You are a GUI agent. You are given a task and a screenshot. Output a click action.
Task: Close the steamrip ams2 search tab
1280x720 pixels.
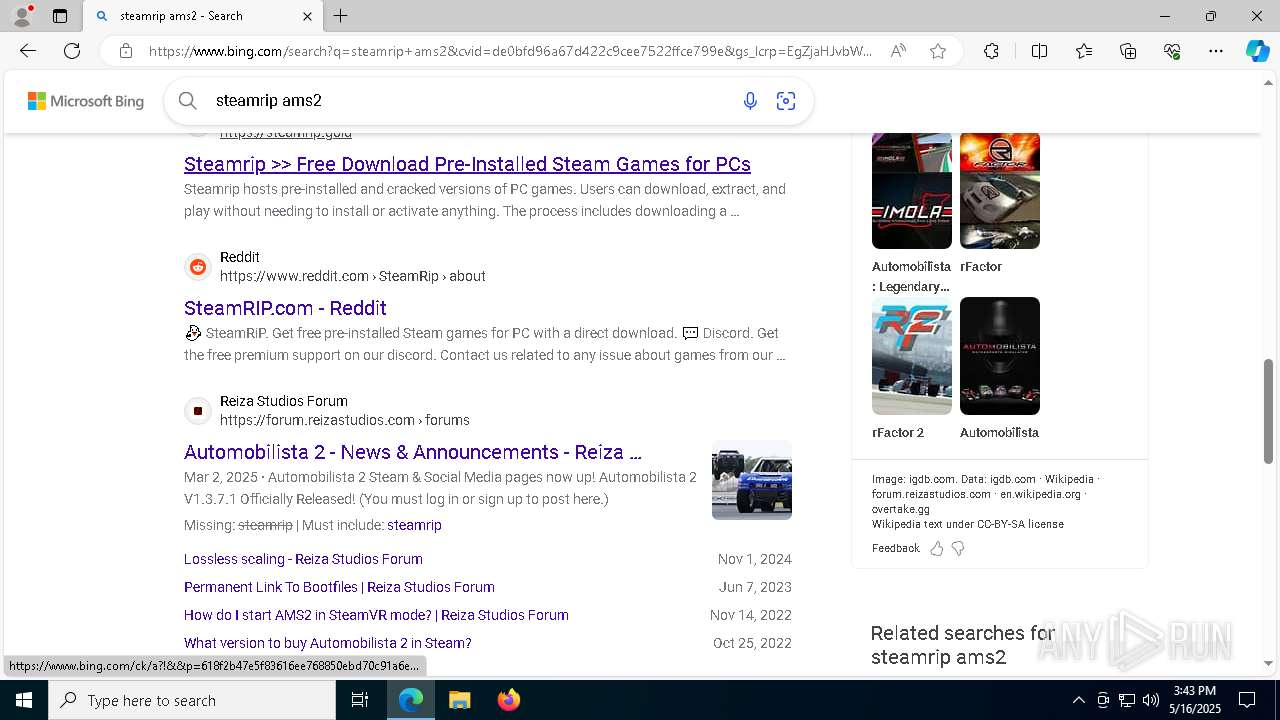click(x=307, y=16)
